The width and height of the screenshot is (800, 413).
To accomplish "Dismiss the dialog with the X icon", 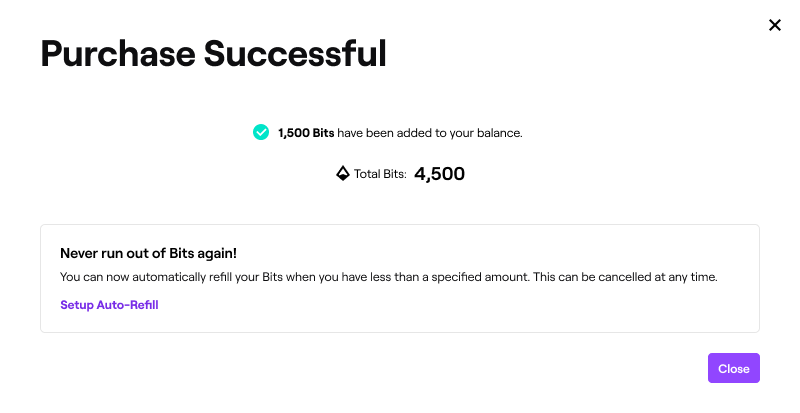I will pyautogui.click(x=774, y=25).
